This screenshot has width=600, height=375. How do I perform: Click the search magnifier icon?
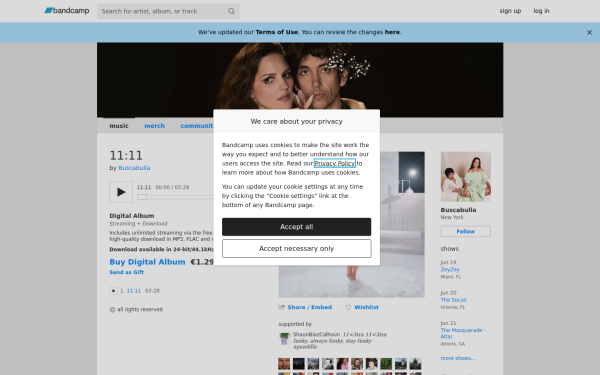click(231, 11)
